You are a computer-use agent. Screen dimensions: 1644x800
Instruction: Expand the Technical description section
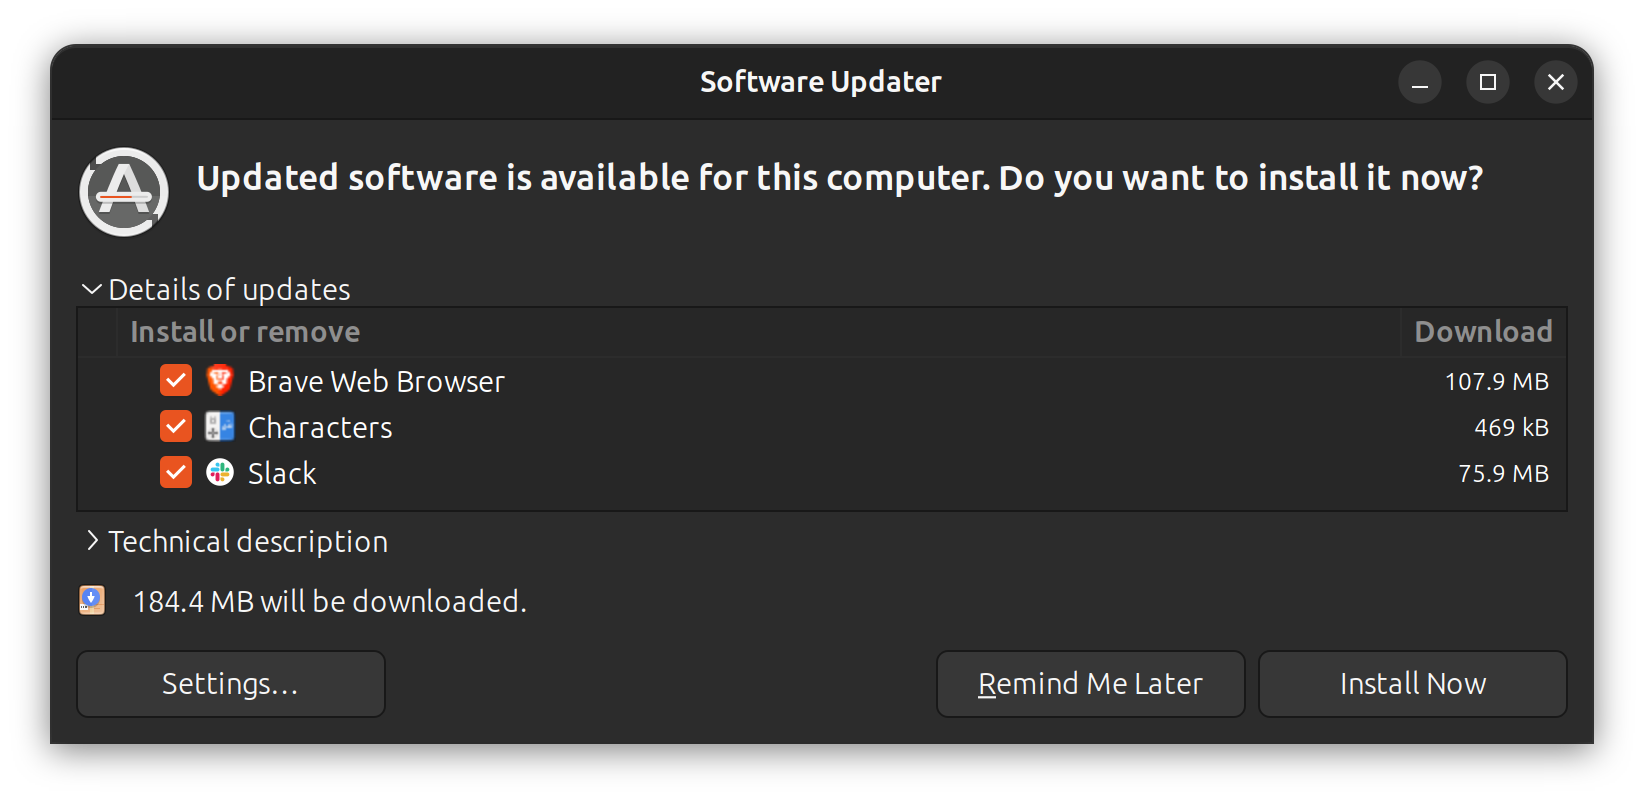click(x=247, y=541)
